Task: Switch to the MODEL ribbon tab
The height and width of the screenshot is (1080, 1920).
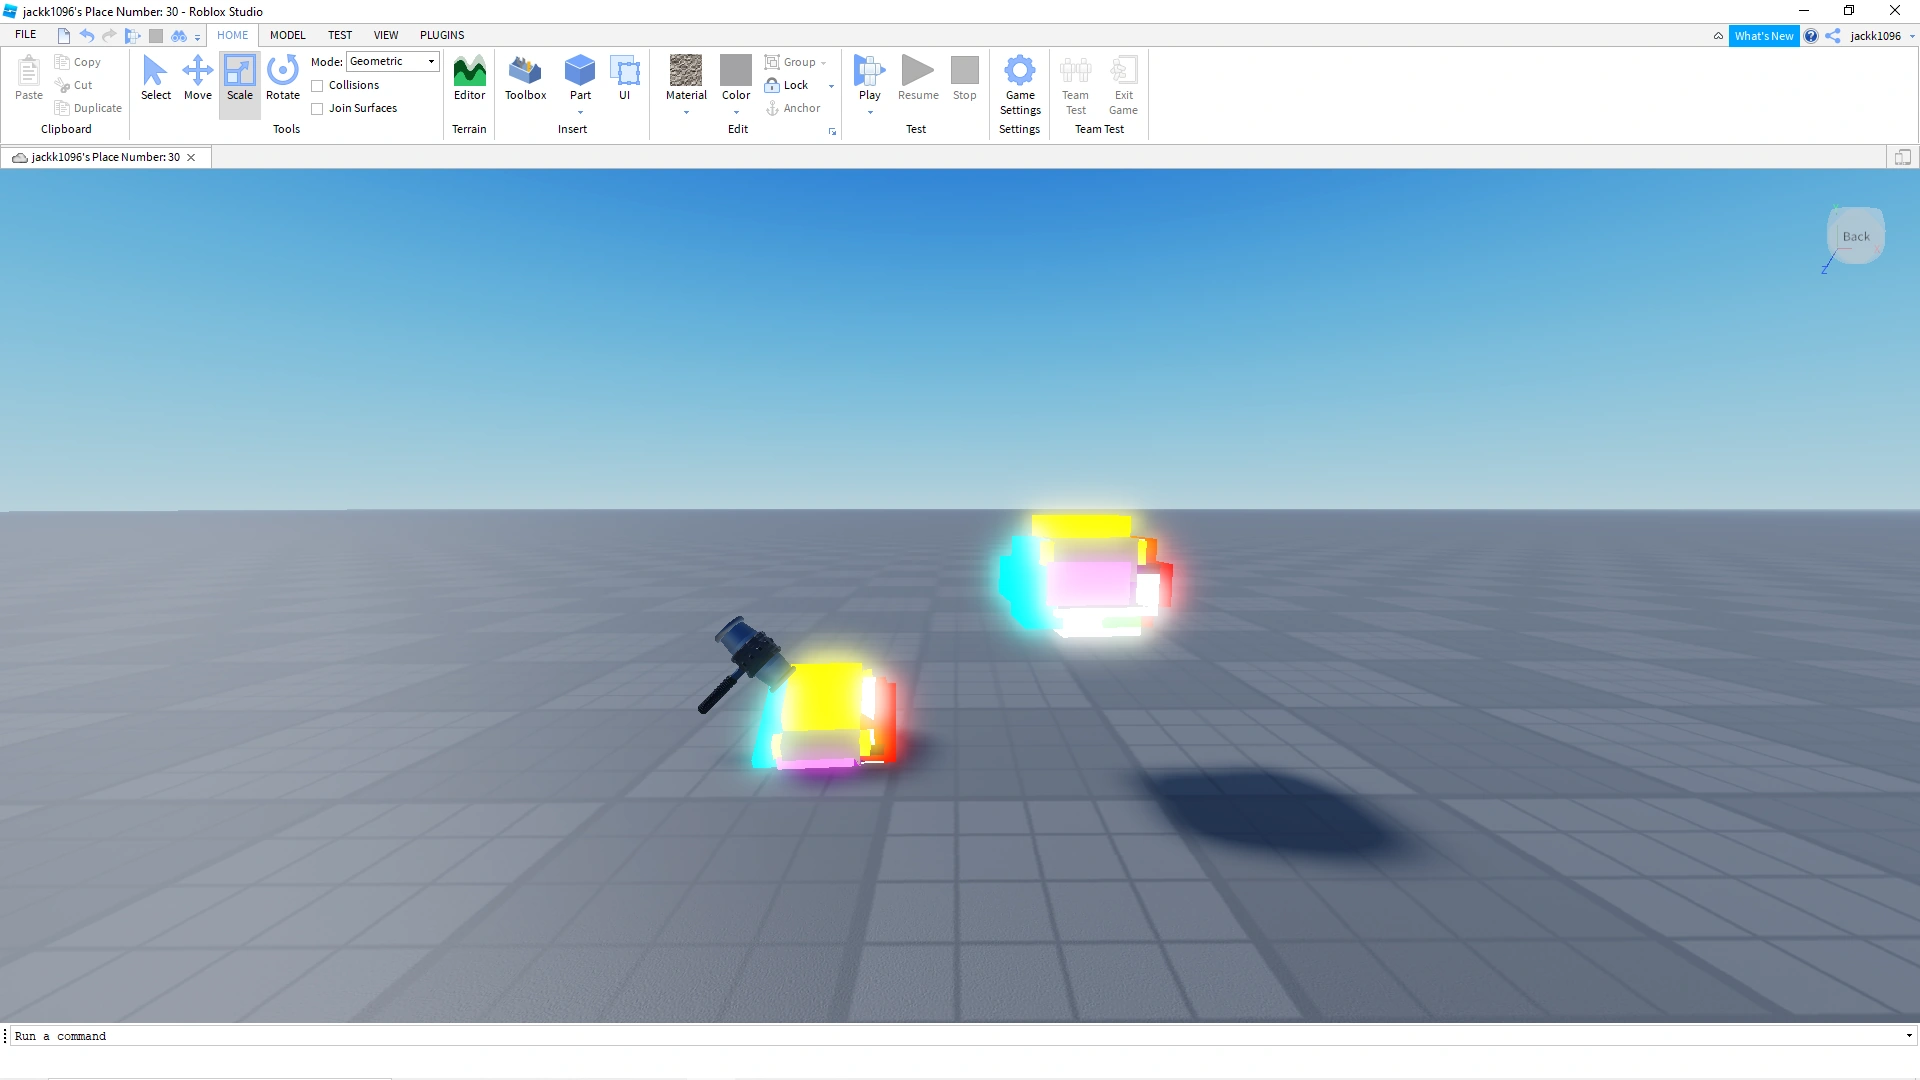Action: click(287, 35)
